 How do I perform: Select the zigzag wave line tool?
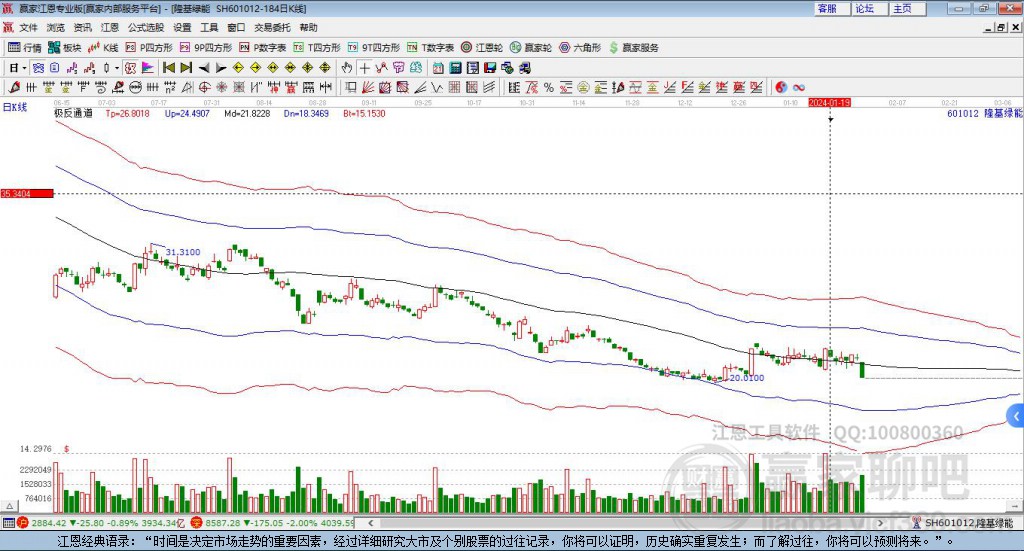tap(437, 87)
